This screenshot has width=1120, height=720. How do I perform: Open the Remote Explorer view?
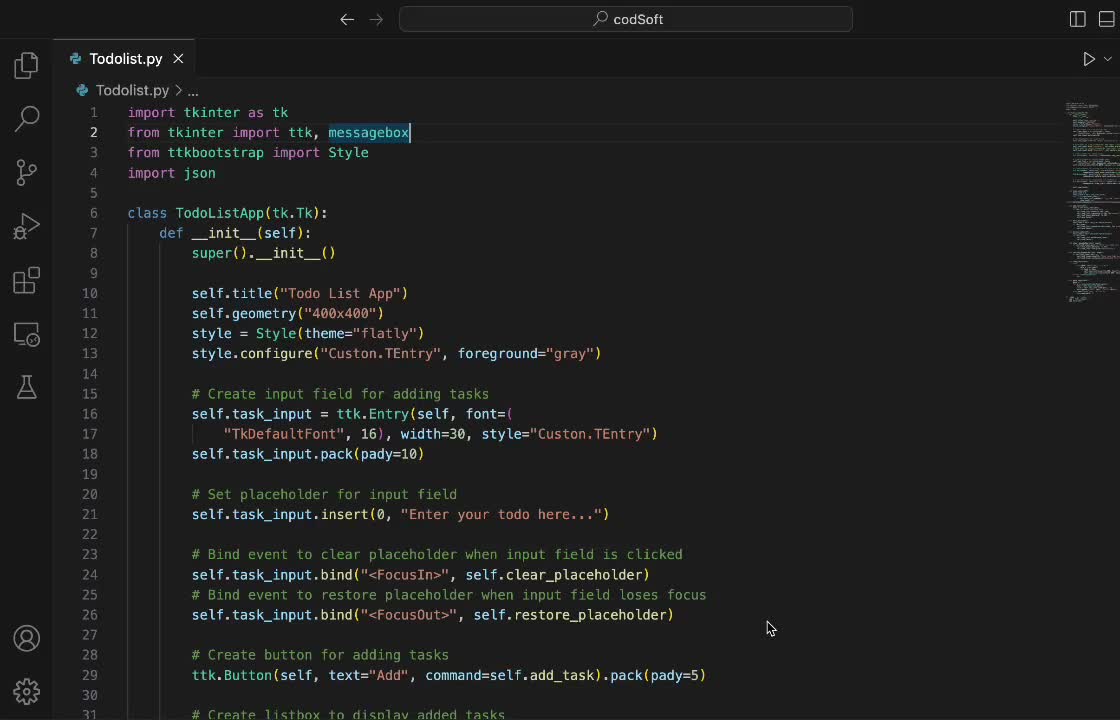27,335
